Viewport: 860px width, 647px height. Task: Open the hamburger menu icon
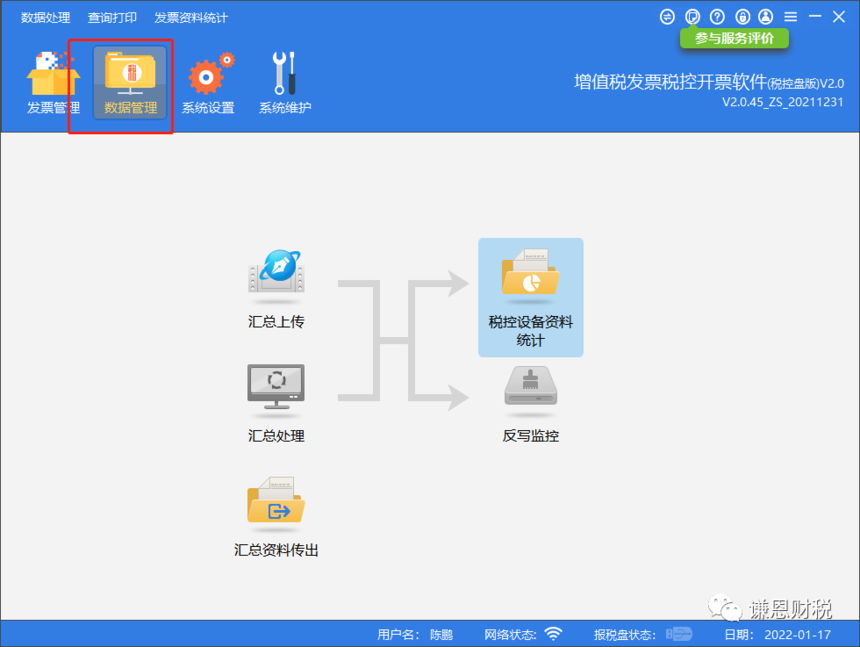790,17
